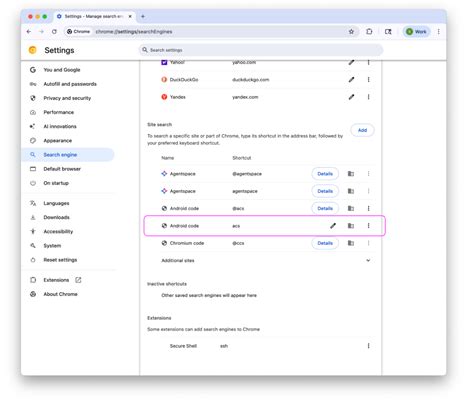This screenshot has height=403, width=474.
Task: Open About Chrome page
Action: coord(60,294)
